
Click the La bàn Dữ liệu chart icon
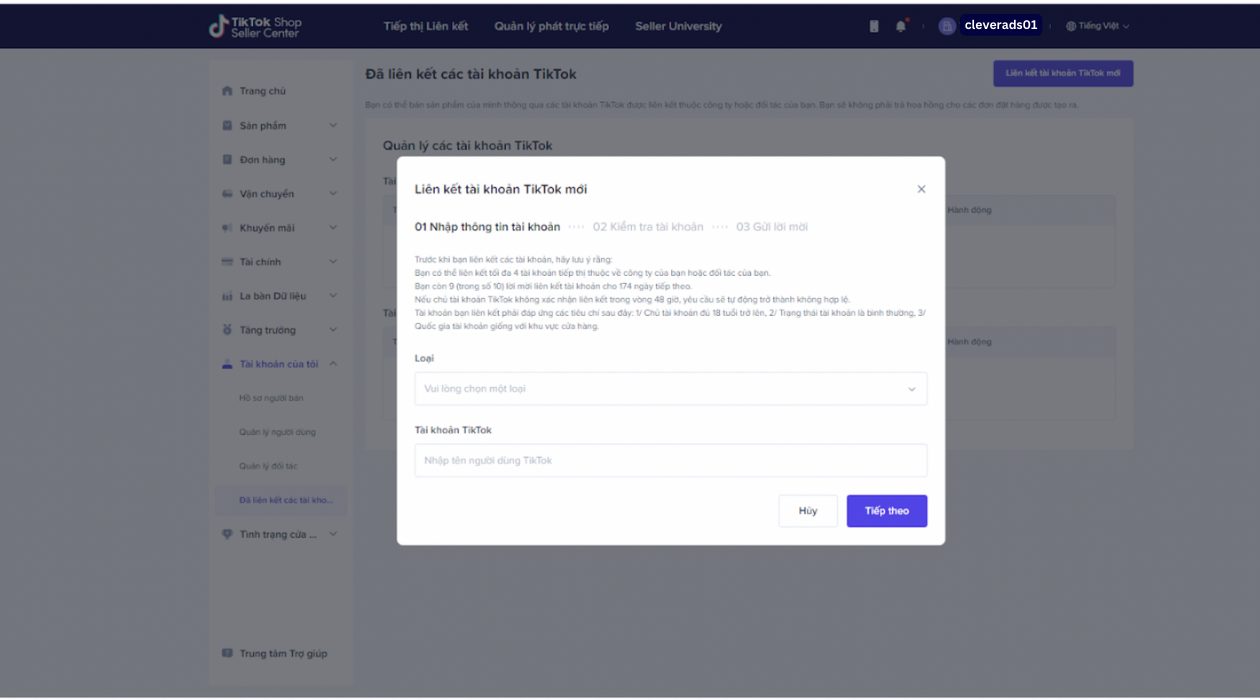coord(227,296)
